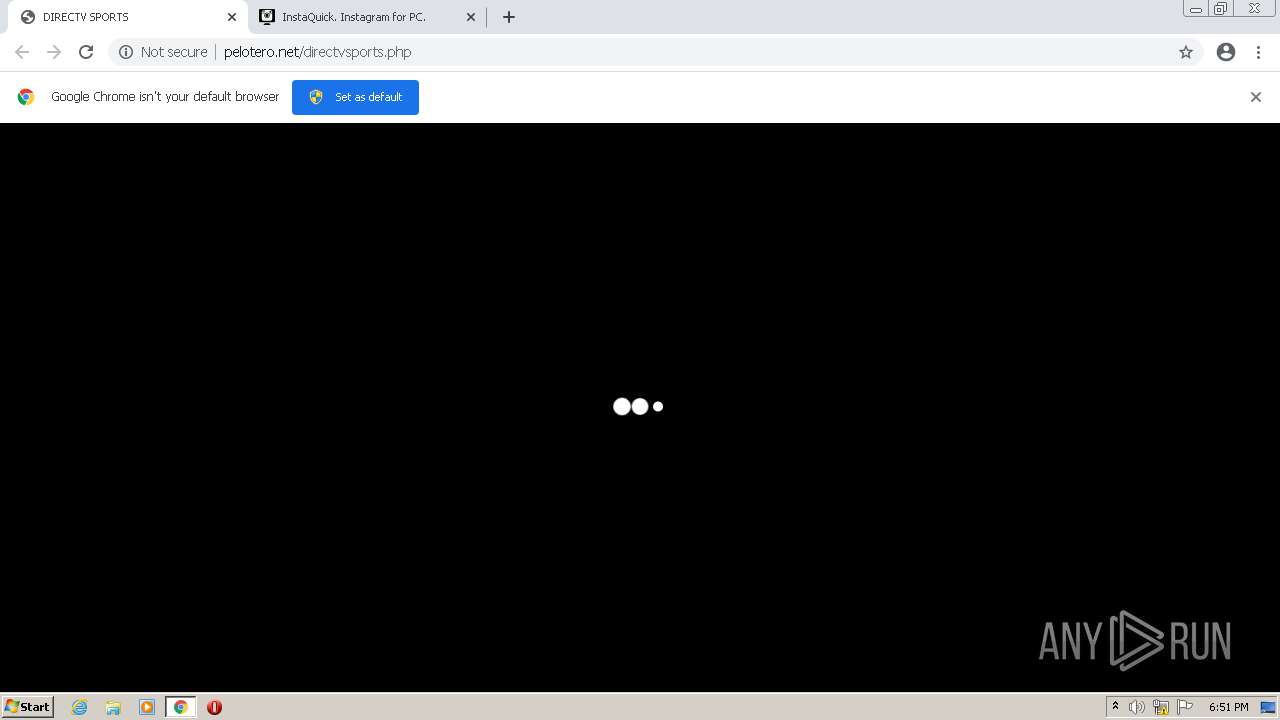
Task: Minimize the Chrome window
Action: (1196, 9)
